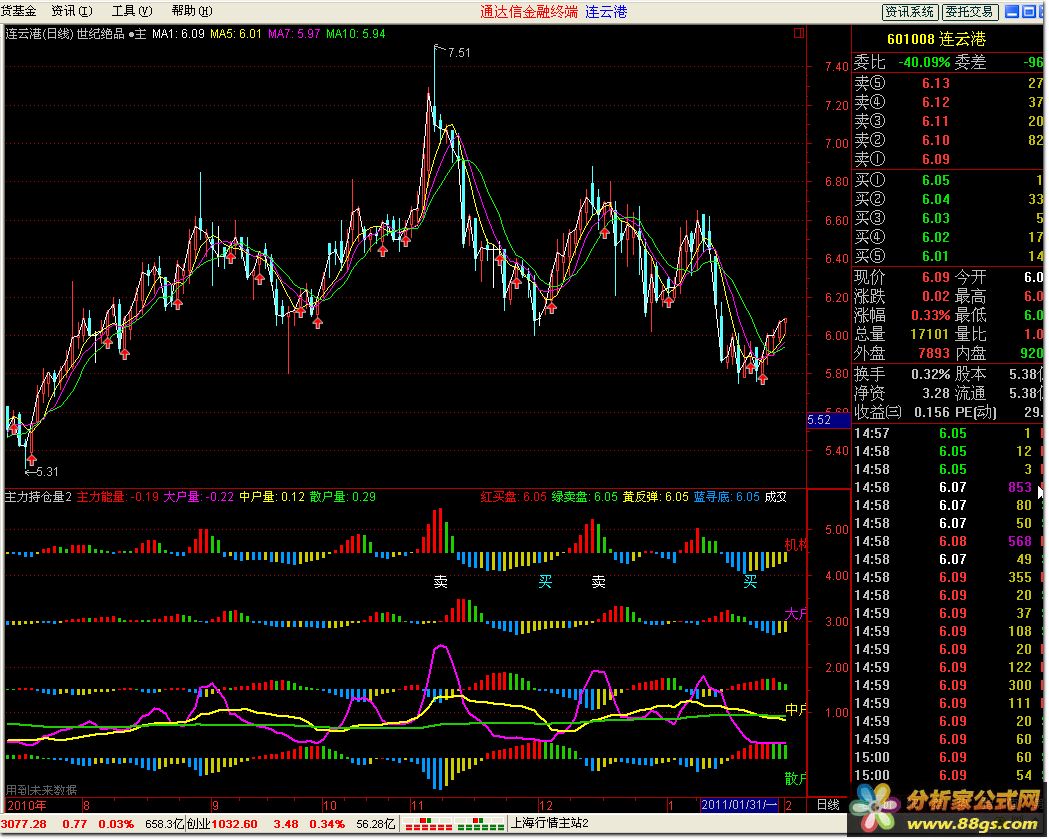Click the 买 buy signal below the late-January bars
Viewport: 1049px width, 839px height.
[750, 581]
